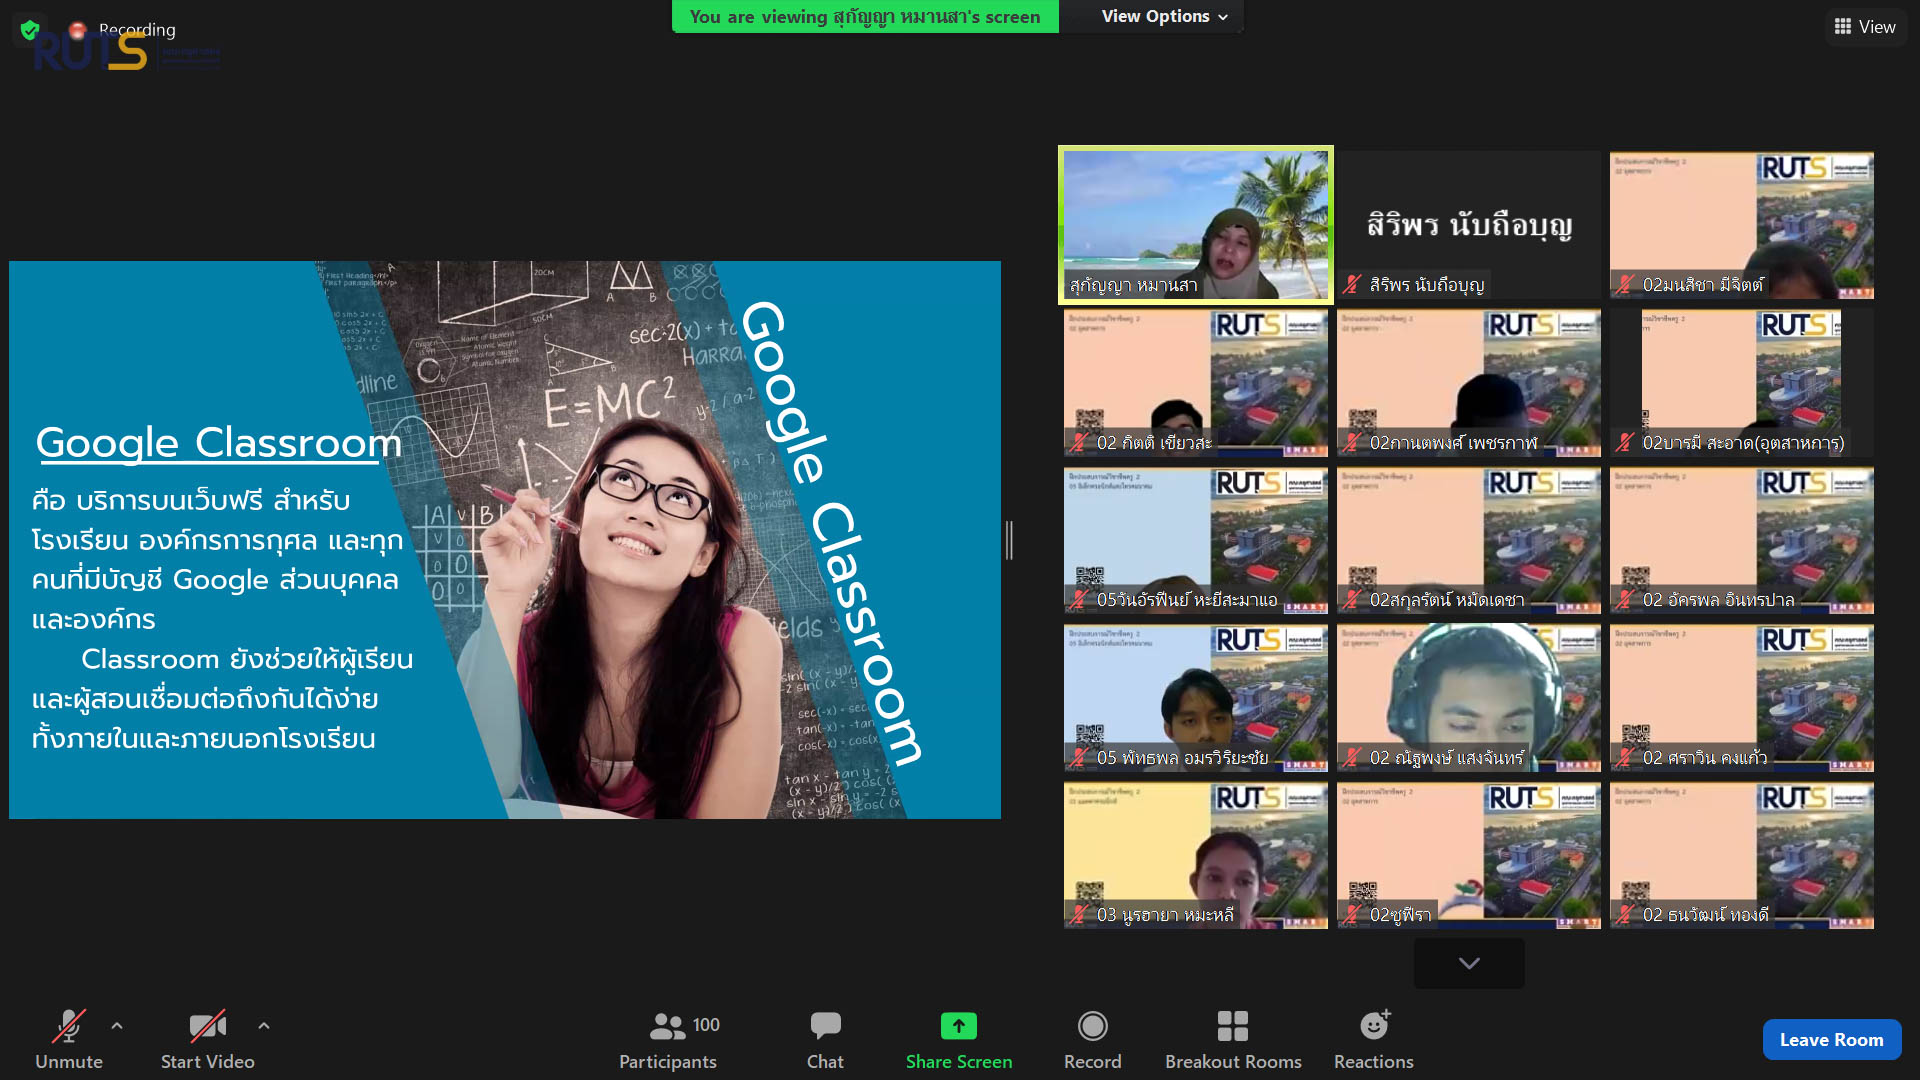This screenshot has width=1920, height=1080.
Task: Click muted mic icon on สิริพร นับถือบุญ
Action: (x=1352, y=285)
